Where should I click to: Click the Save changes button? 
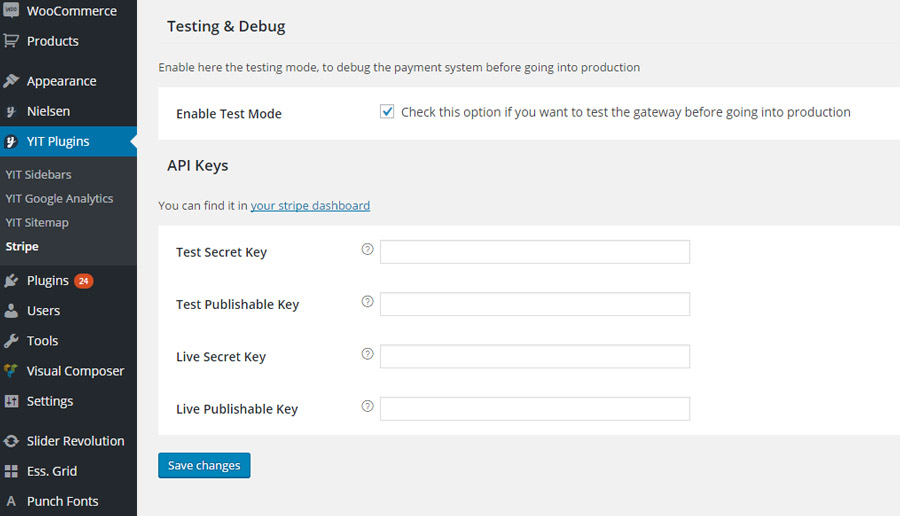point(204,465)
